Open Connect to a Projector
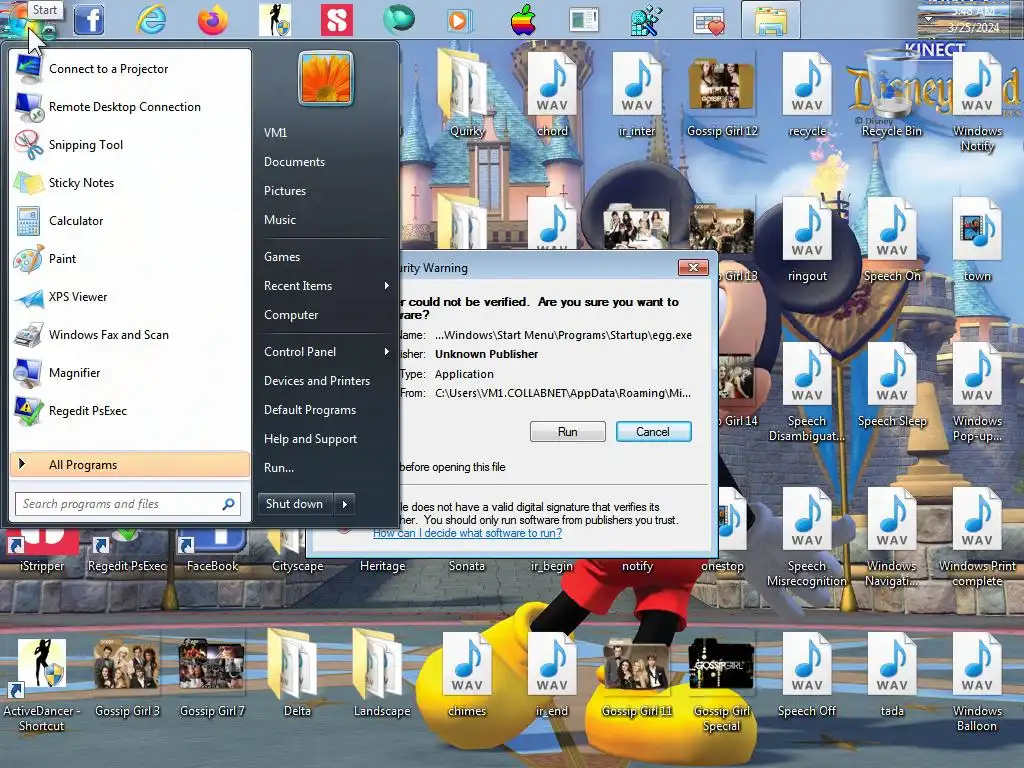1024x768 pixels. tap(130, 69)
